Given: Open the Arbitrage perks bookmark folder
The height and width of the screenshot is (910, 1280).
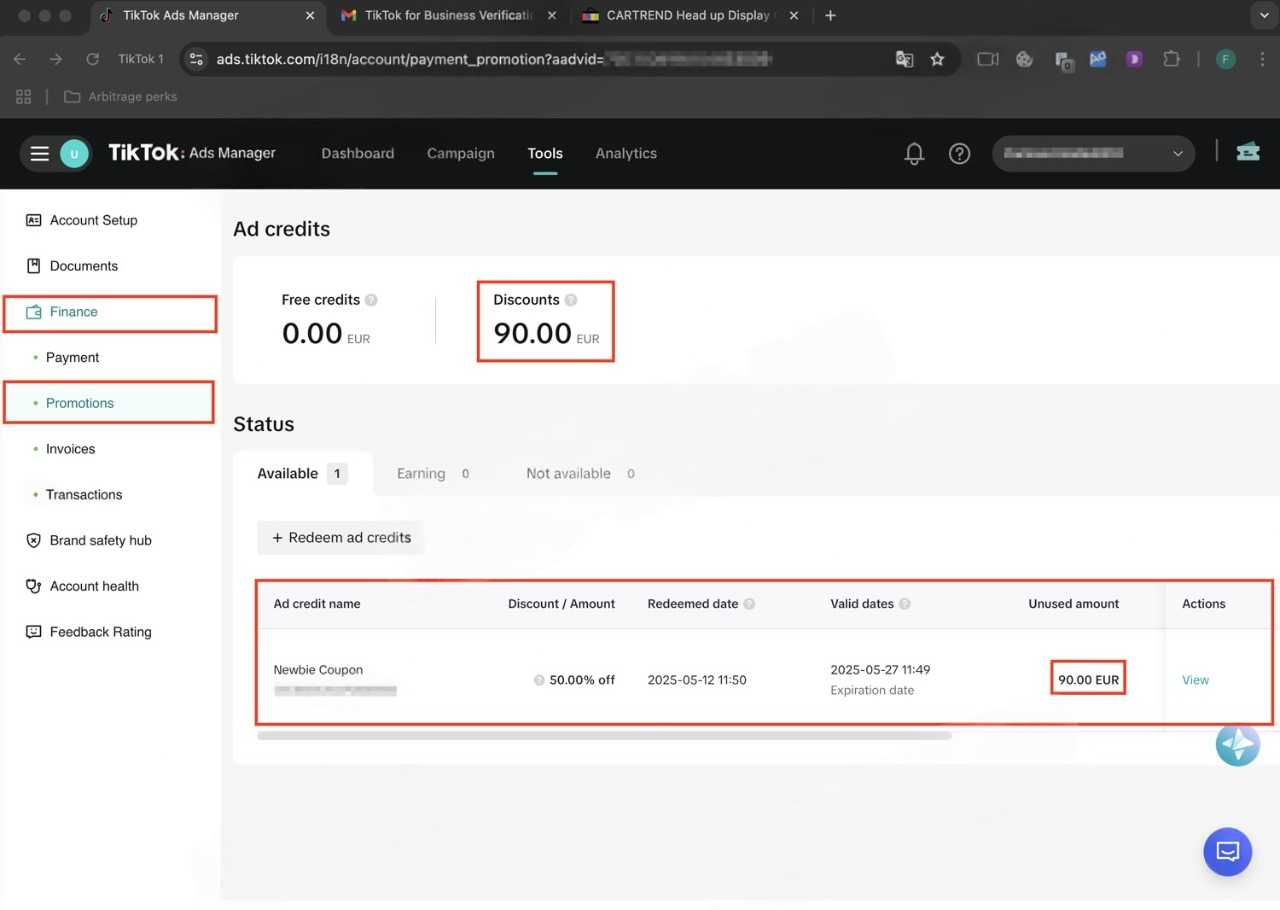Looking at the screenshot, I should tap(120, 97).
